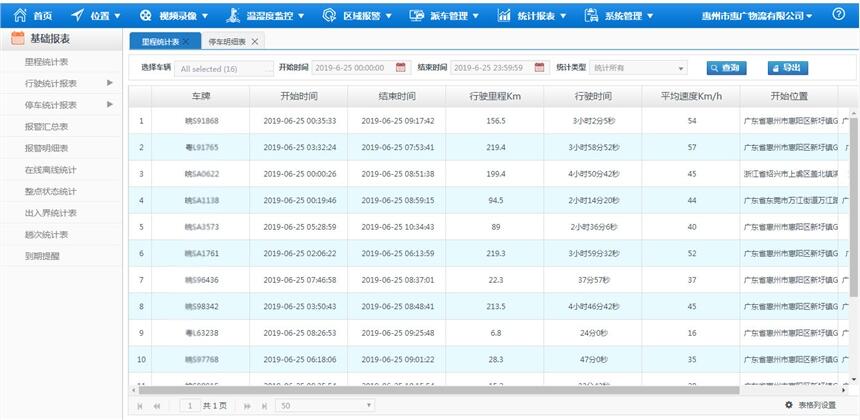This screenshot has height=420, width=860.
Task: Click the video reel icon for 视频录像
Action: [146, 15]
